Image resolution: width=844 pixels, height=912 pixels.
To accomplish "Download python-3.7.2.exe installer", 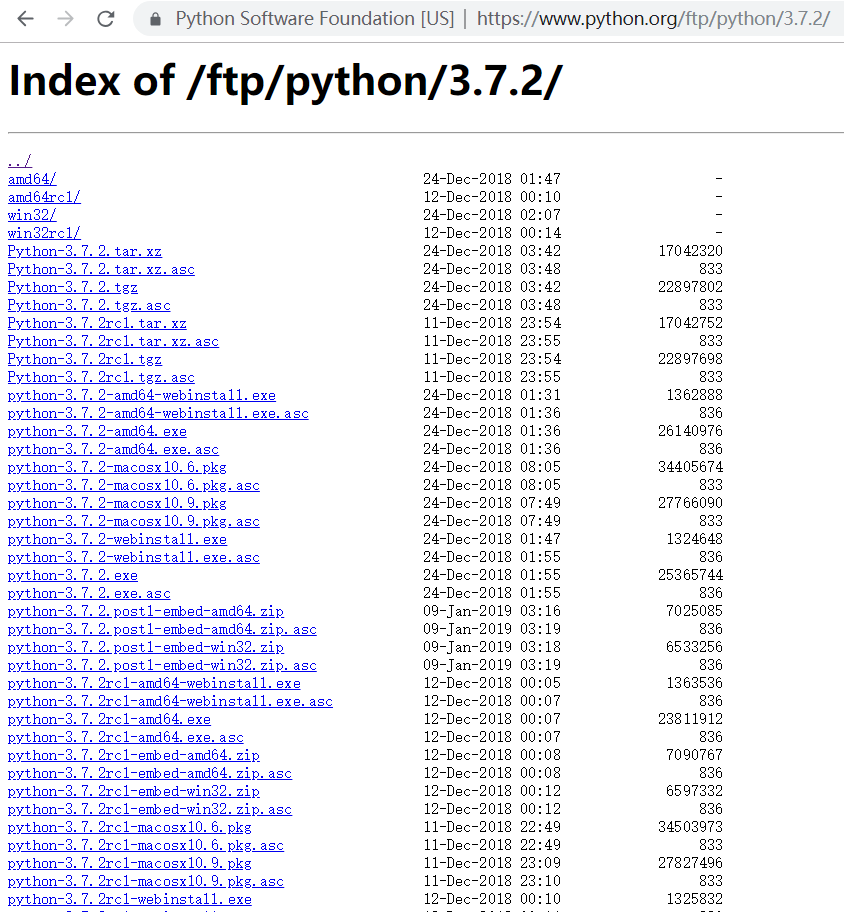I will point(73,575).
